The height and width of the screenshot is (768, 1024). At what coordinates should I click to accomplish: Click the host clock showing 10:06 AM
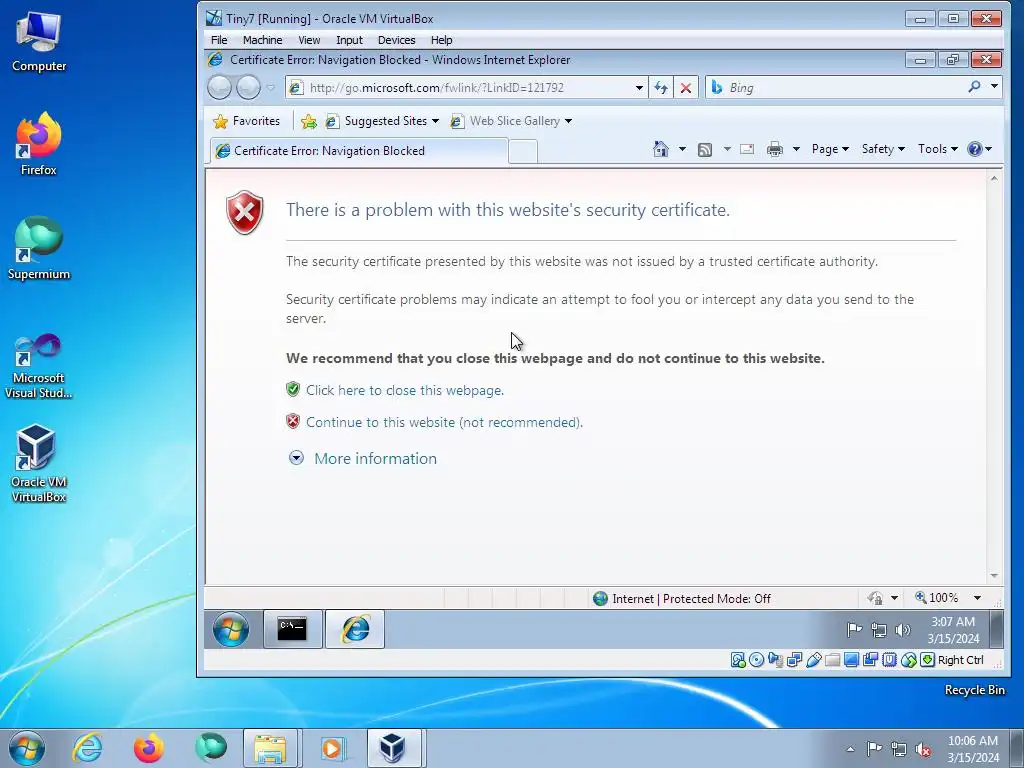(972, 749)
